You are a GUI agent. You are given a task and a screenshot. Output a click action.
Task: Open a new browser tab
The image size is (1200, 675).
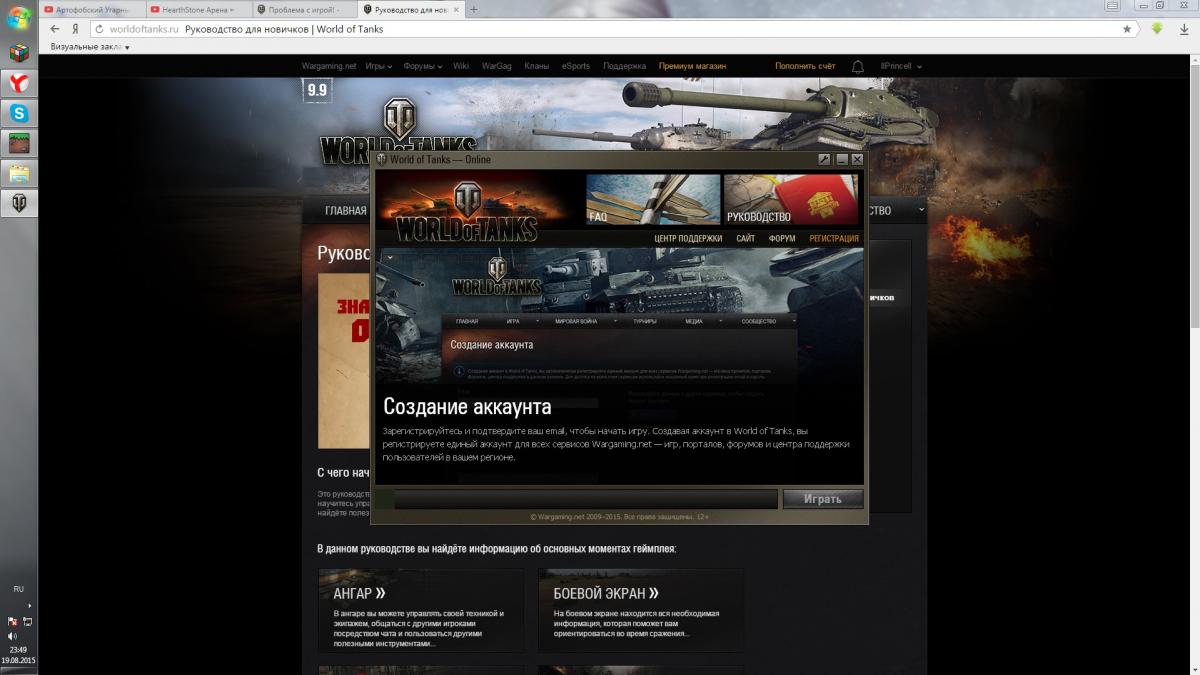[x=474, y=9]
